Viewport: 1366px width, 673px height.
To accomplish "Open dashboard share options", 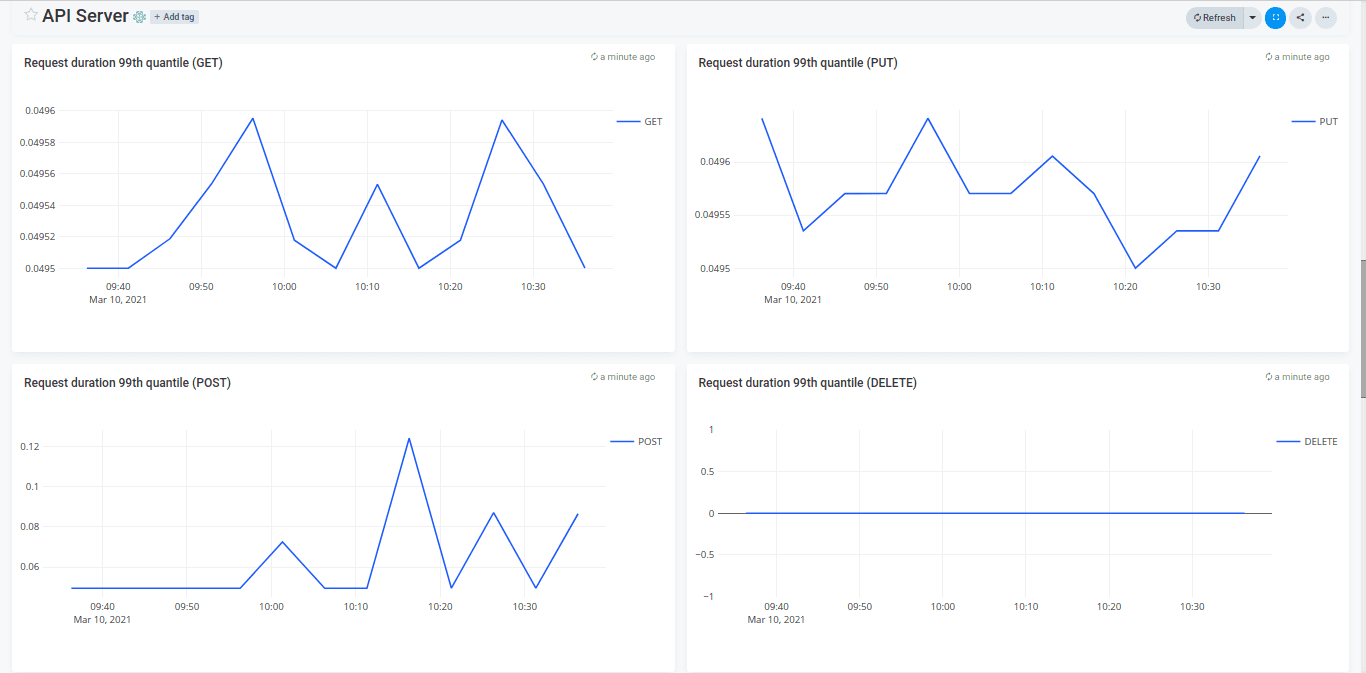I will pos(1300,18).
